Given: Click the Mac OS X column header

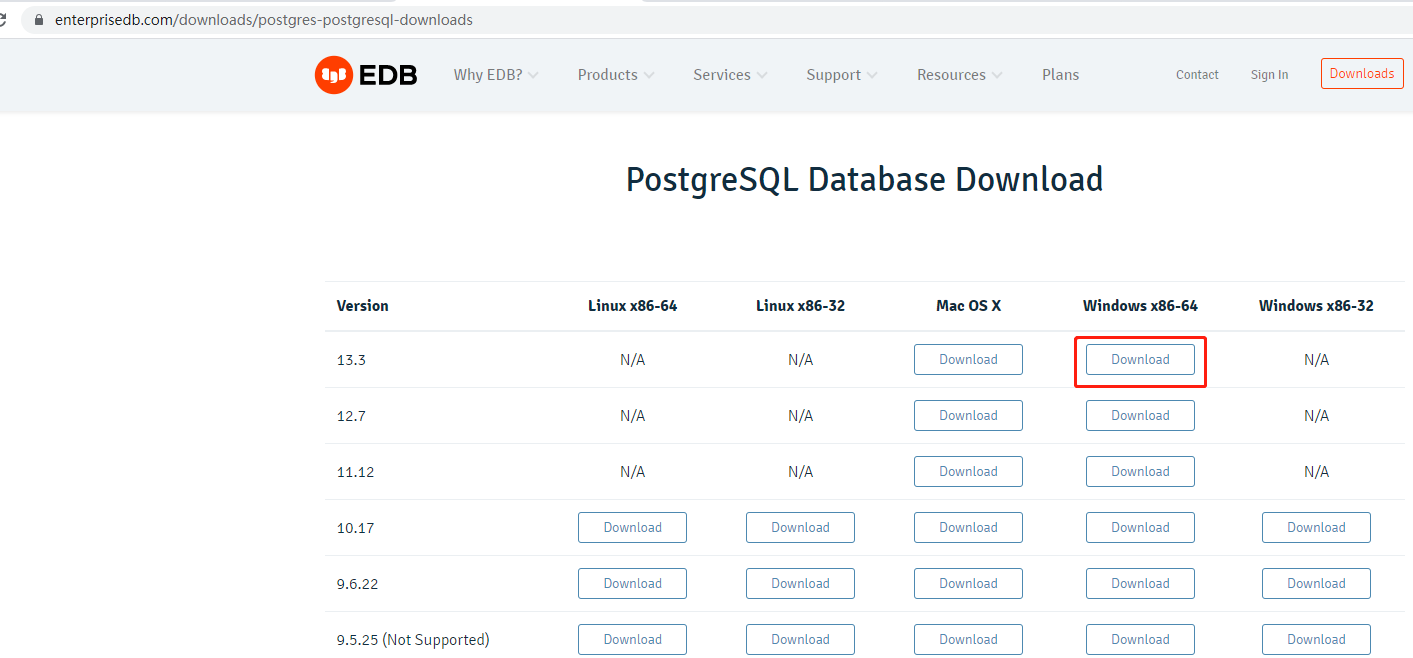Looking at the screenshot, I should pos(968,306).
